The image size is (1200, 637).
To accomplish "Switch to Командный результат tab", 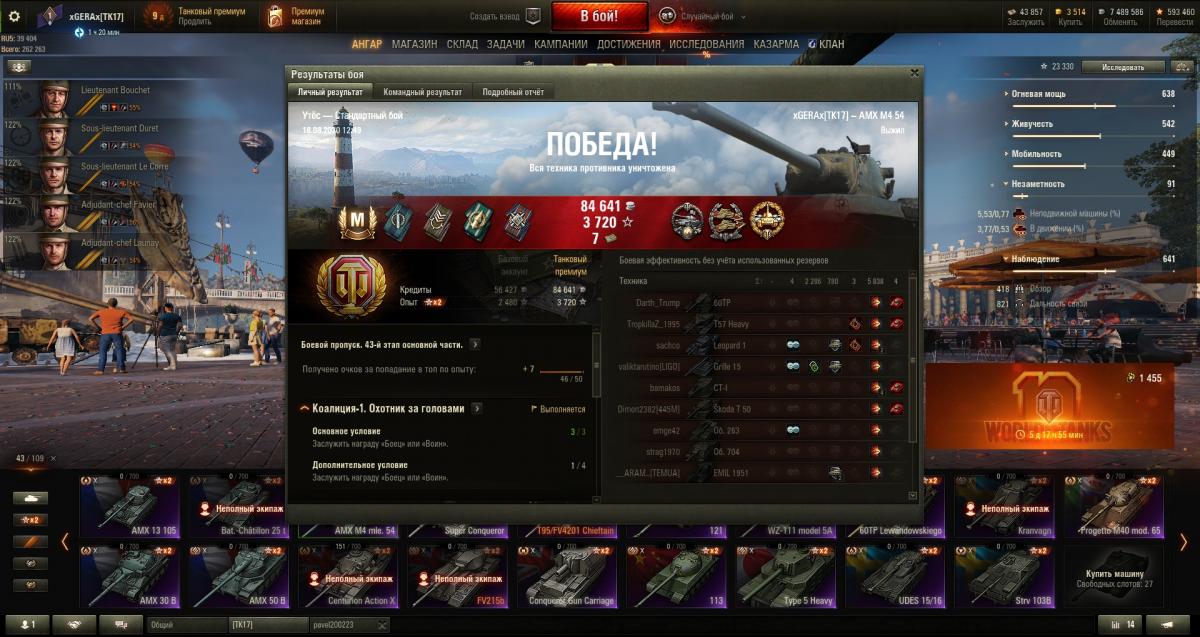I will click(x=422, y=92).
